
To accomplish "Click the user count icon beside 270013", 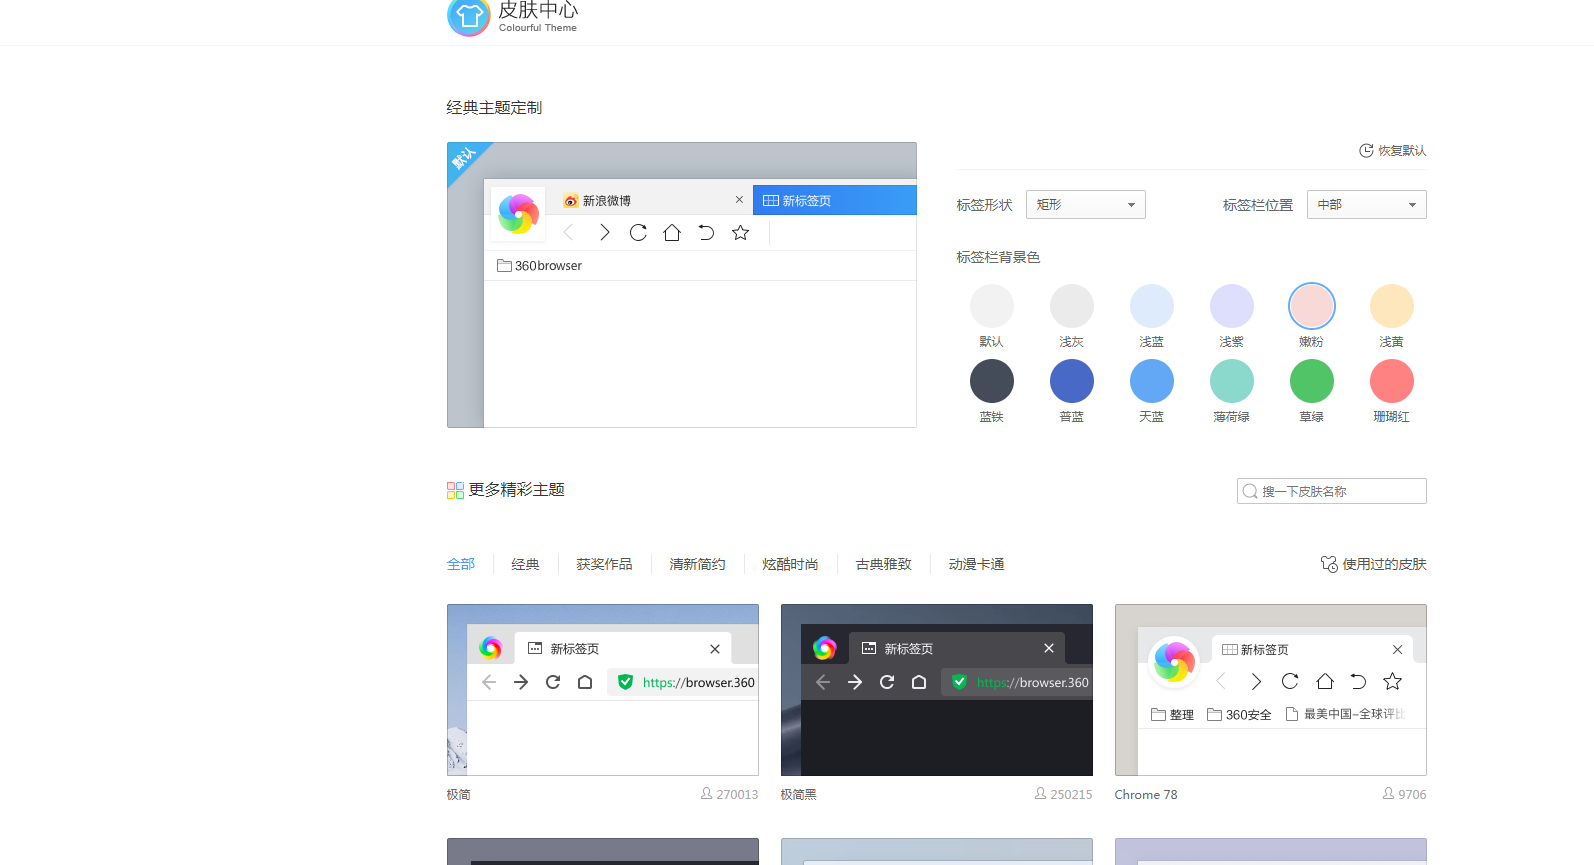I will click(707, 793).
